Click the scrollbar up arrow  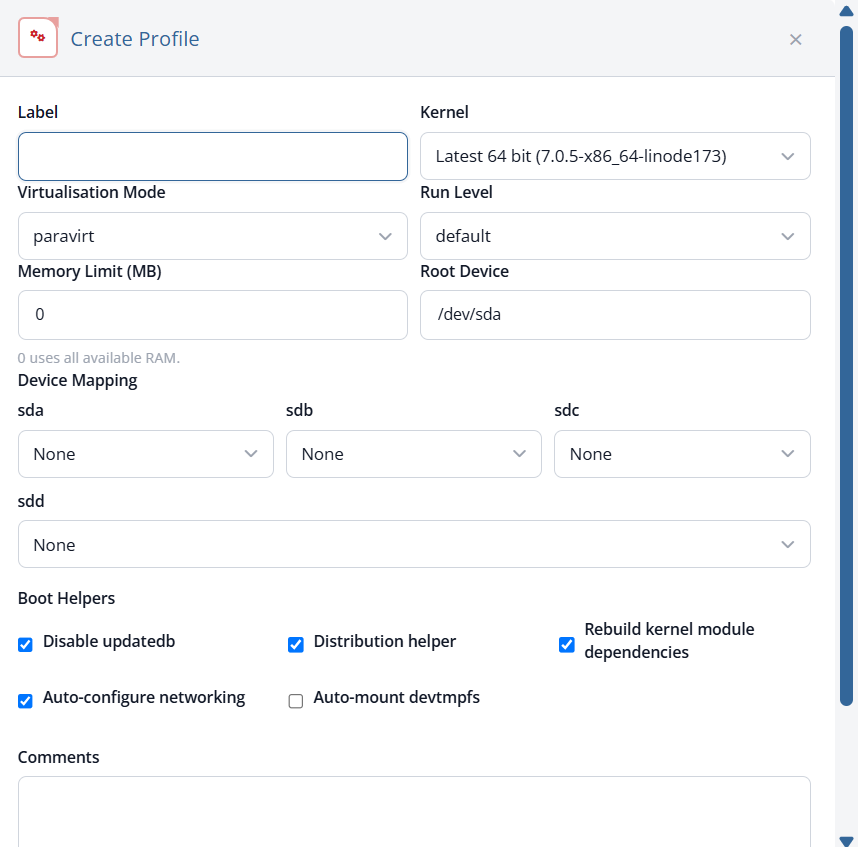point(847,11)
